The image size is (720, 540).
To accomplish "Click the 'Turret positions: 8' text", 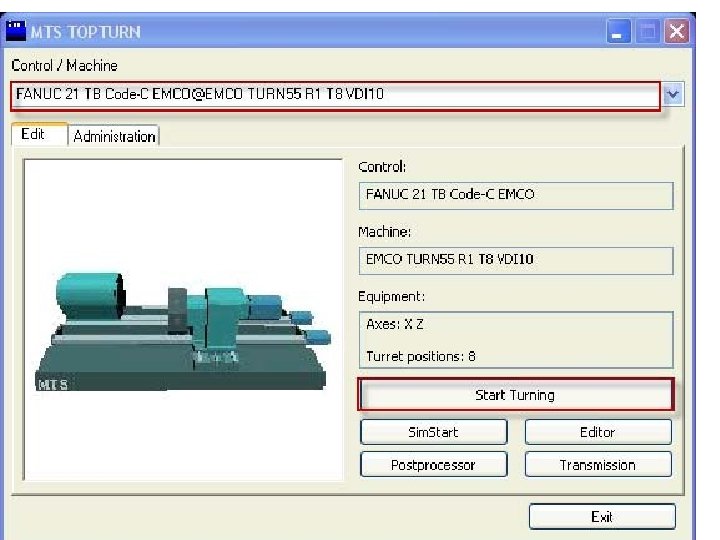I will tap(421, 356).
